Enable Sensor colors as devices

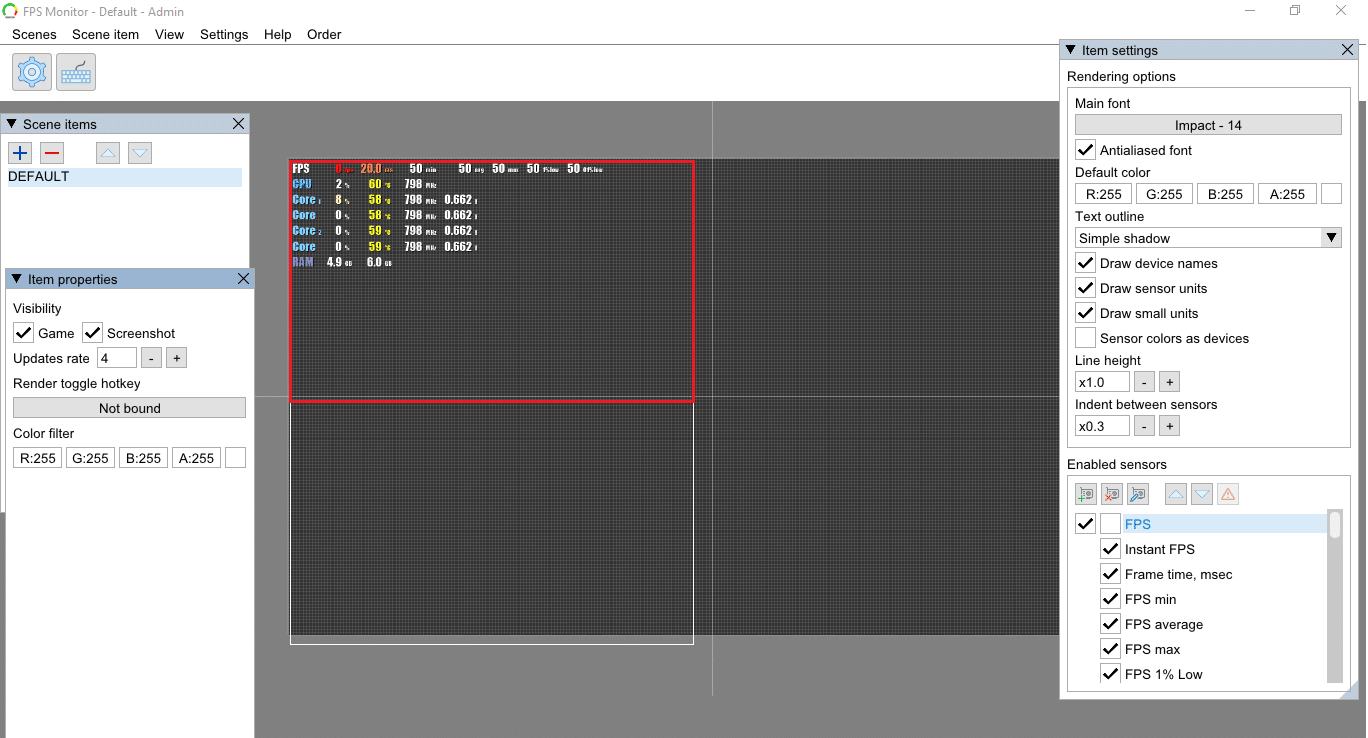[x=1085, y=338]
